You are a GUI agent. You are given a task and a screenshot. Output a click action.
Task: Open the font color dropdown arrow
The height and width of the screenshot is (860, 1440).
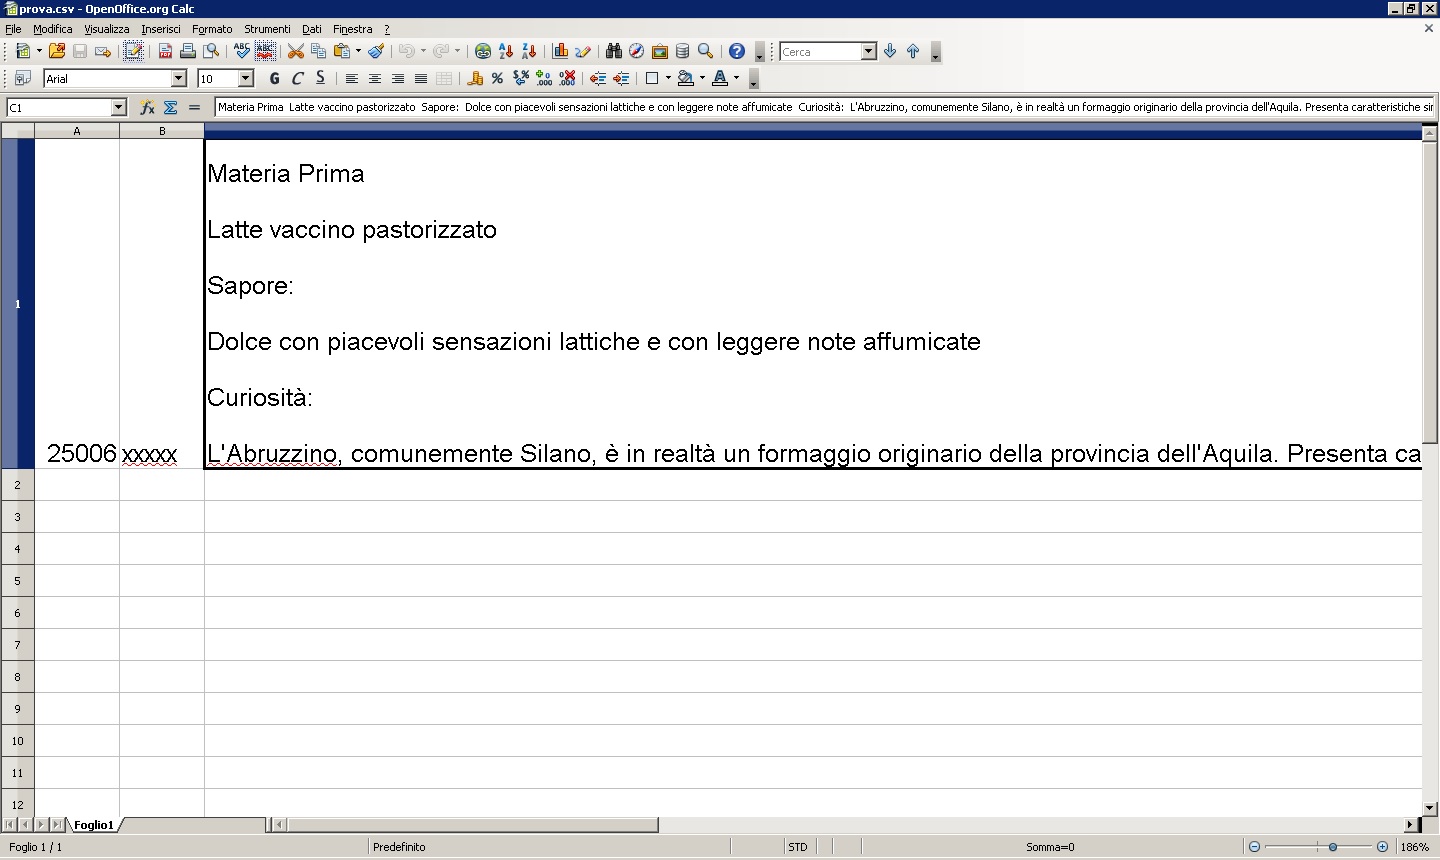(737, 78)
